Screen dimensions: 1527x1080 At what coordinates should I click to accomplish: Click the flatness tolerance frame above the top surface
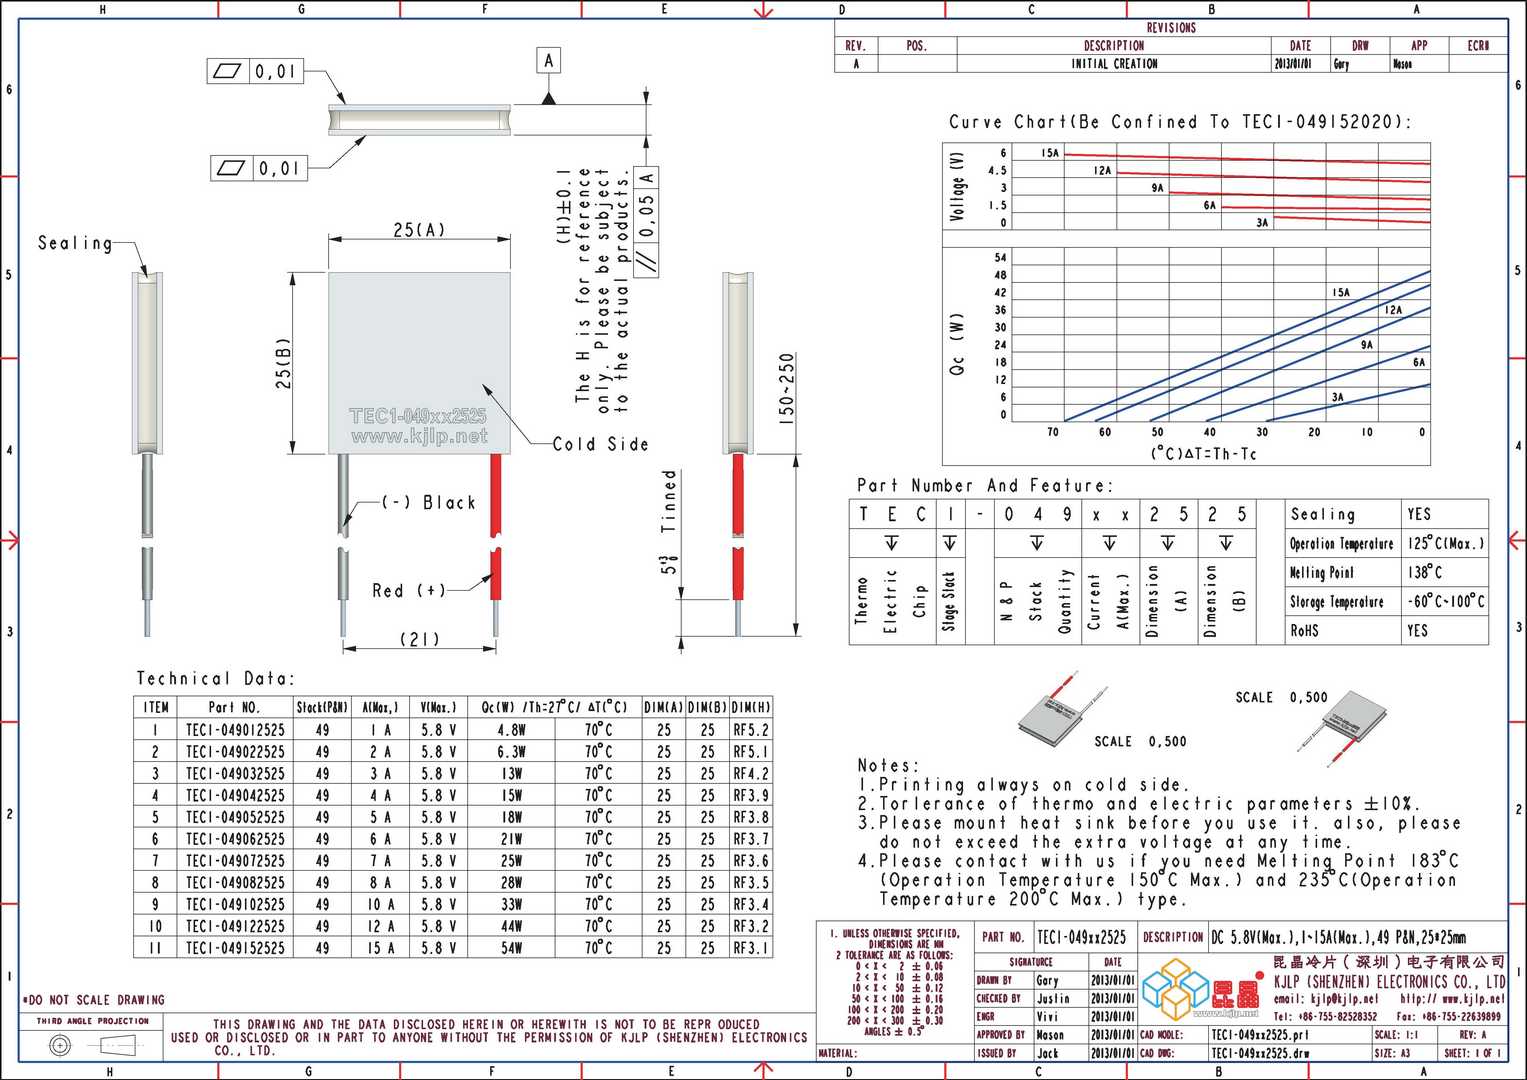click(255, 71)
